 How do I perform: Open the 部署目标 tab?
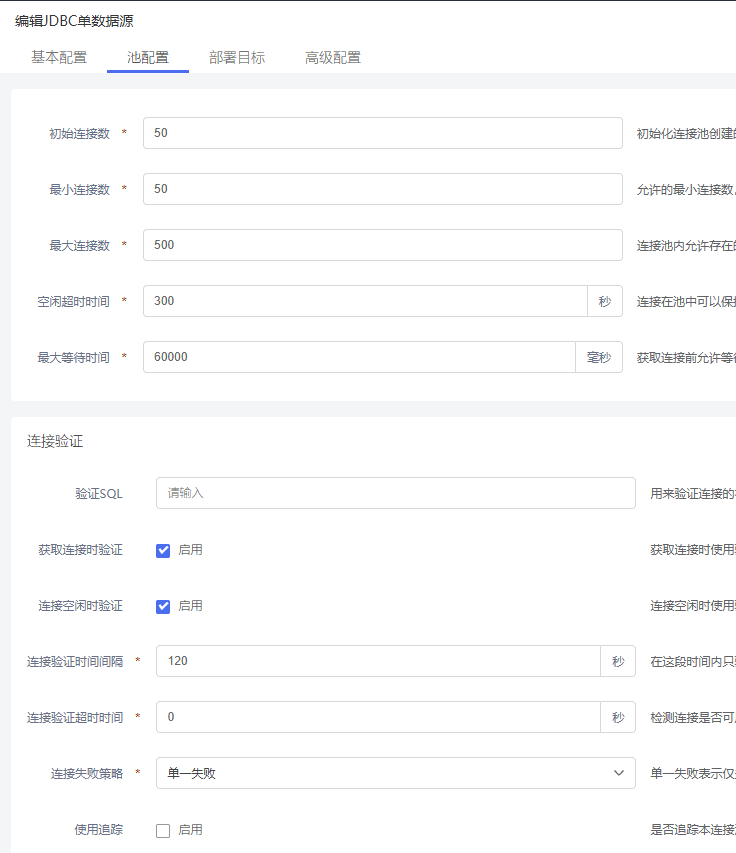[237, 57]
